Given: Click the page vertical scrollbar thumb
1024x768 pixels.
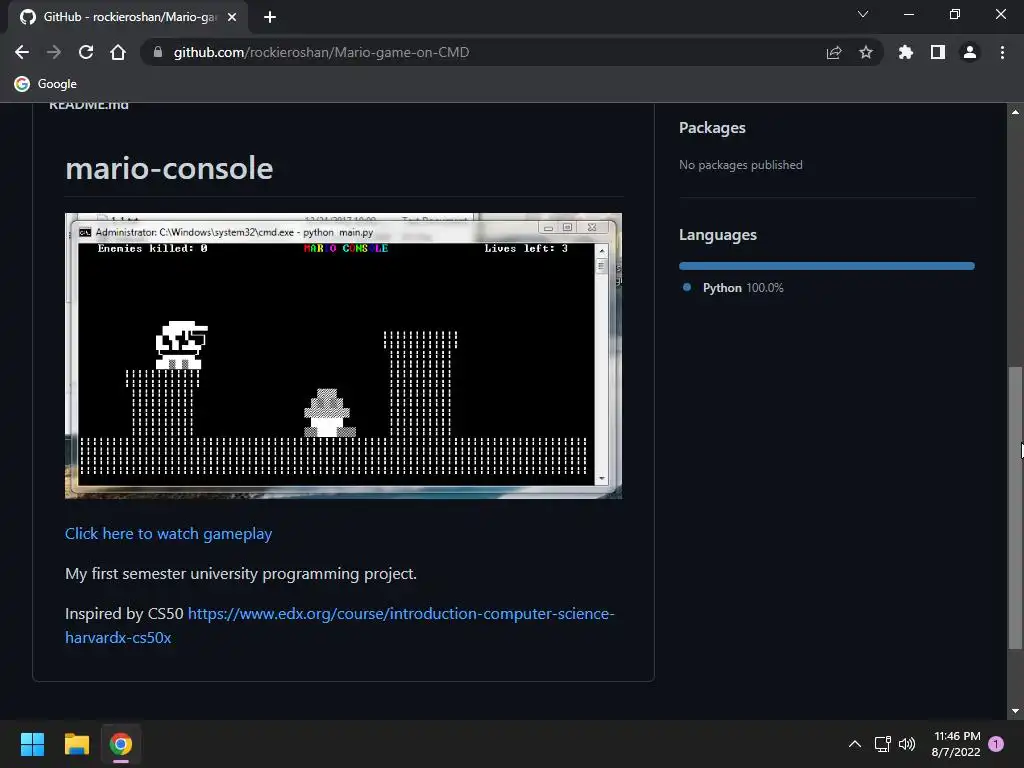Looking at the screenshot, I should pyautogui.click(x=1015, y=507).
